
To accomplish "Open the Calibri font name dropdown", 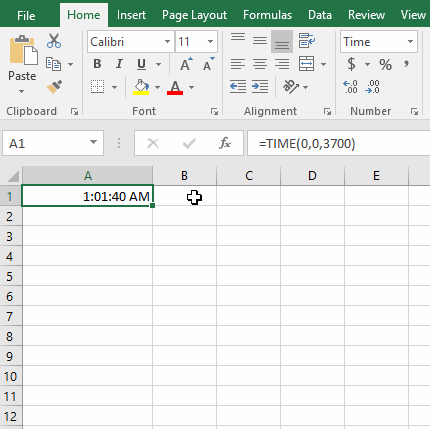I will click(167, 42).
